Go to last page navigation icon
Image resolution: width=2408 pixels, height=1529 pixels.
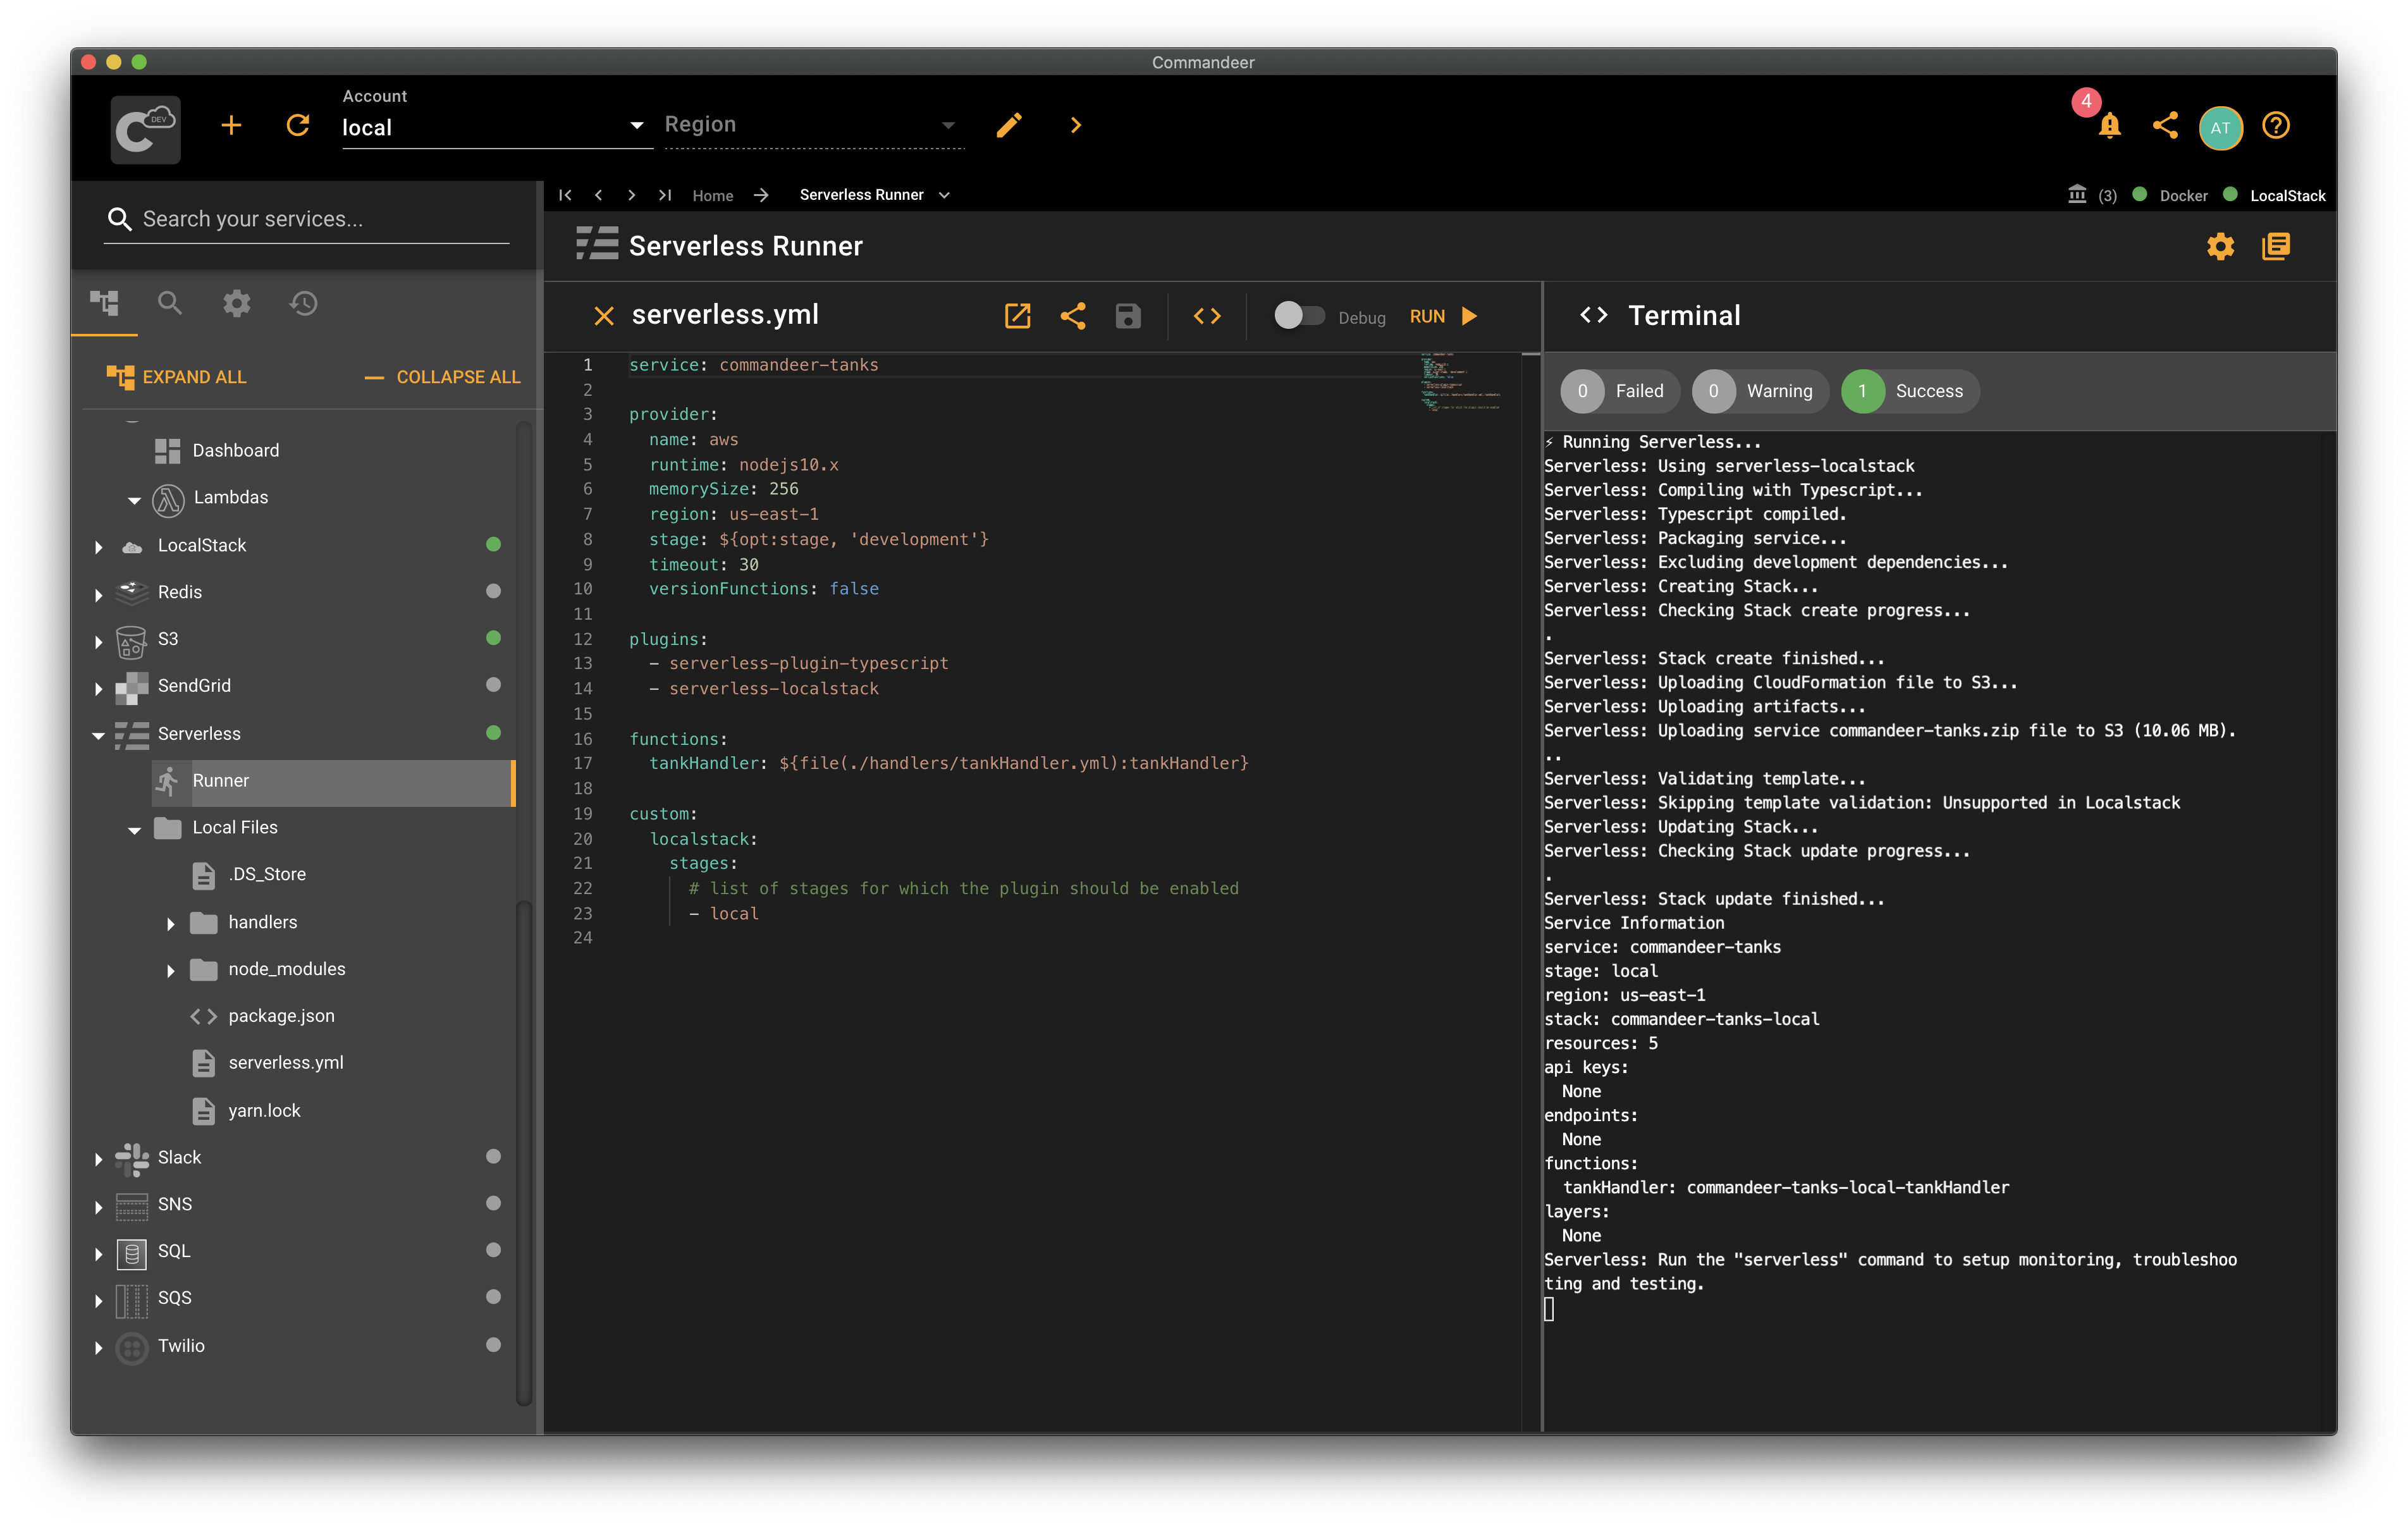(664, 195)
